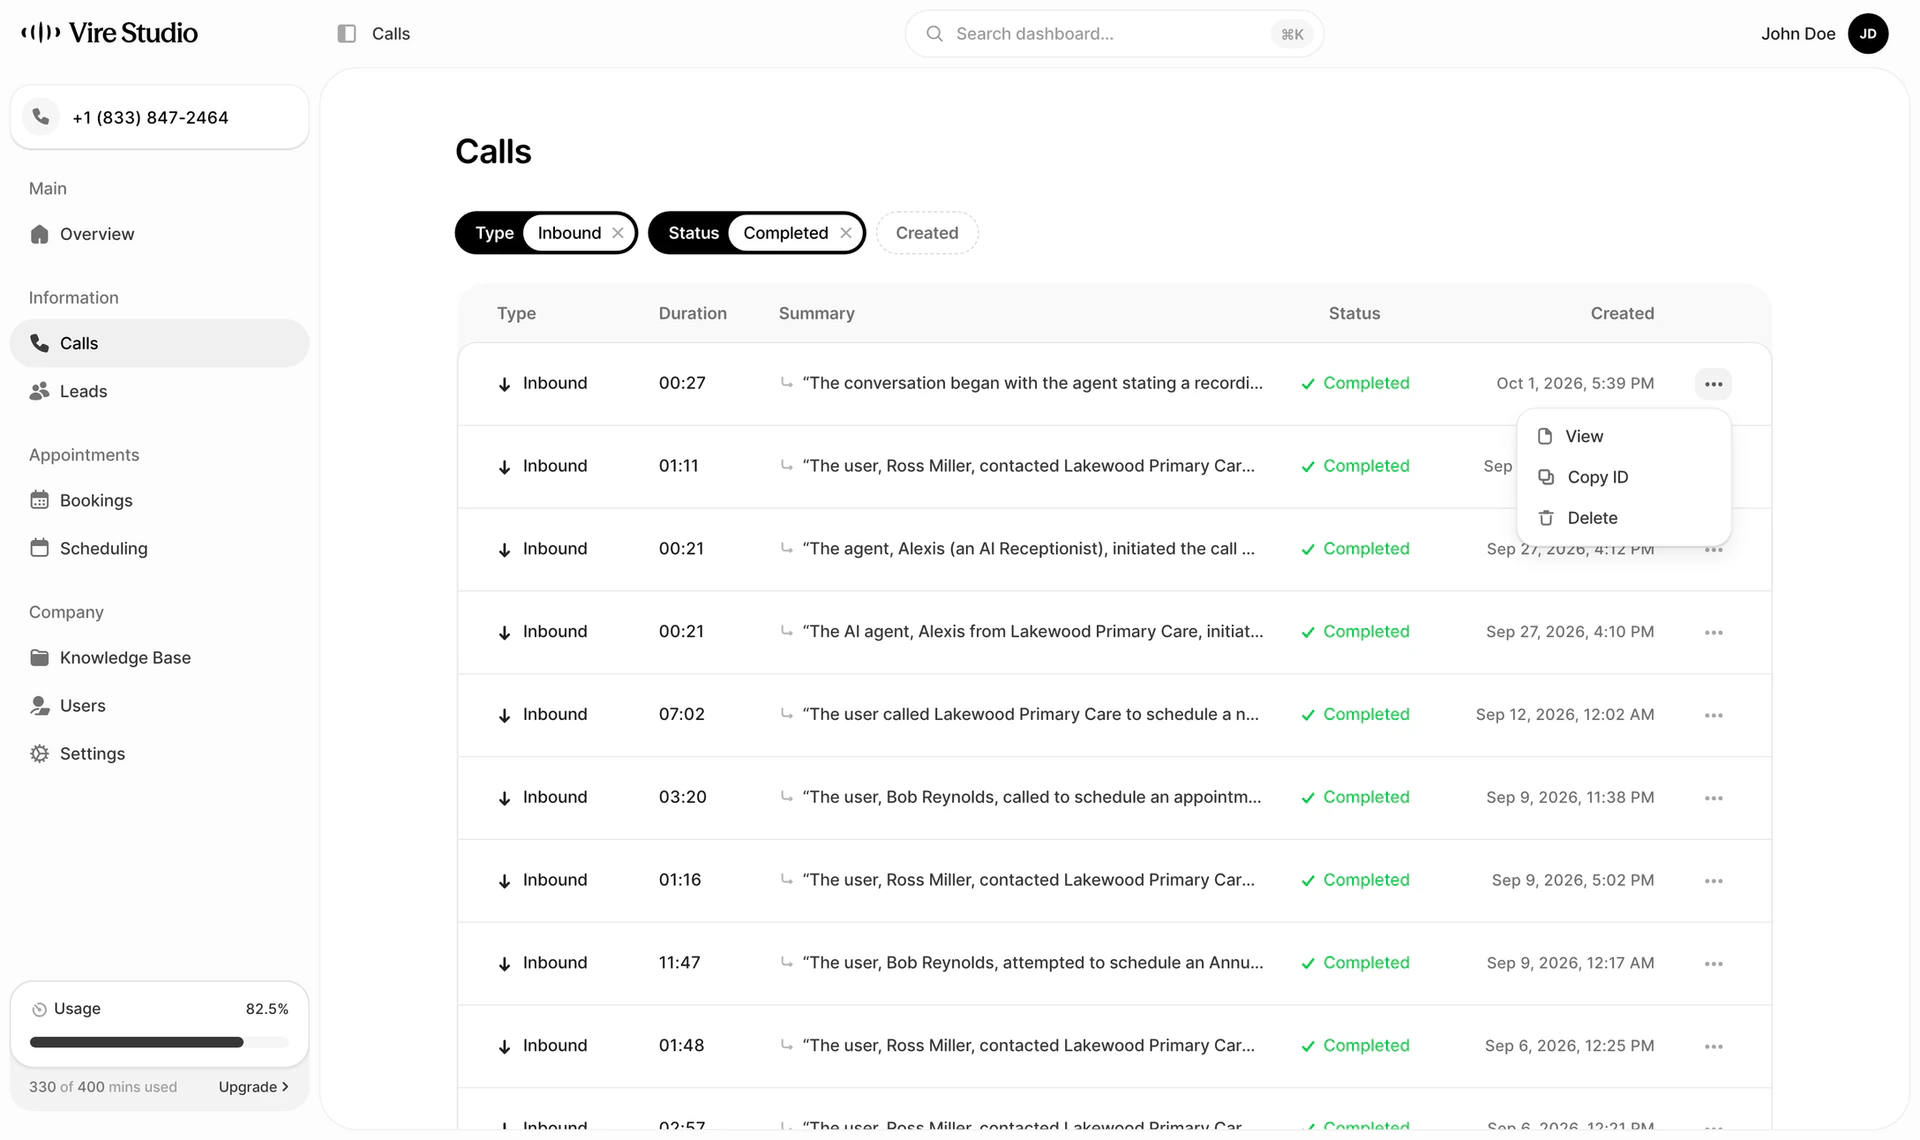This screenshot has width=1920, height=1140.
Task: Sort by the Created column header
Action: [x=1622, y=313]
